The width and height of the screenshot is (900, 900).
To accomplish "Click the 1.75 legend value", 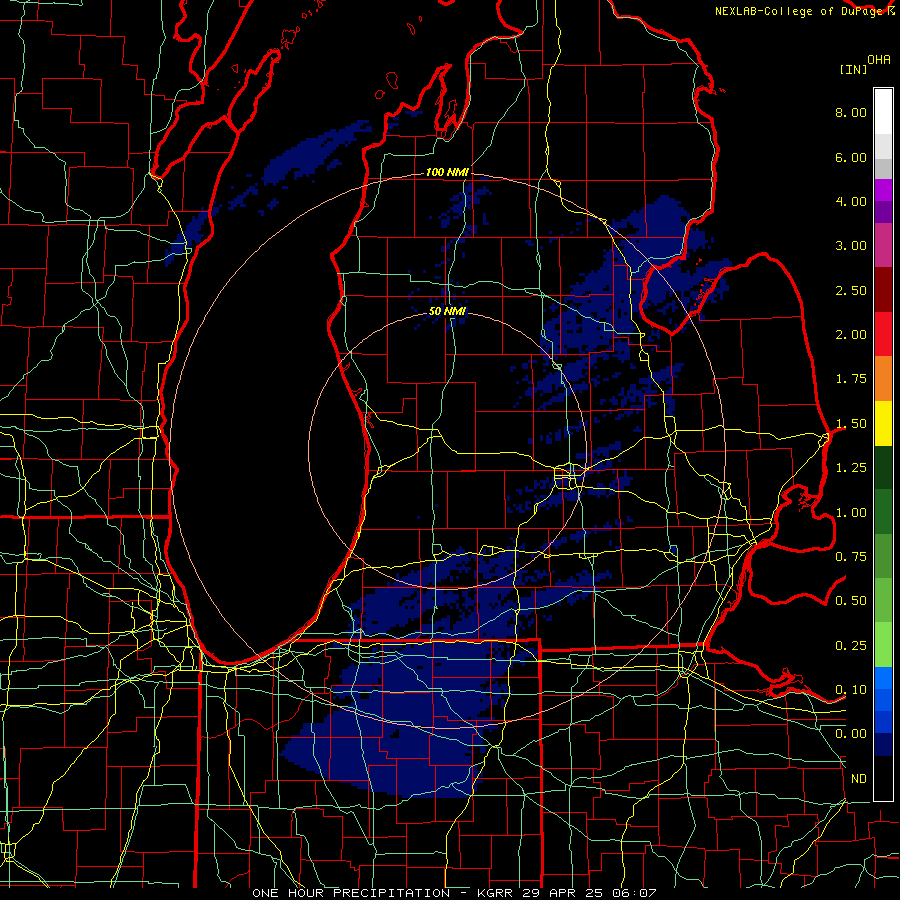I will pyautogui.click(x=851, y=379).
